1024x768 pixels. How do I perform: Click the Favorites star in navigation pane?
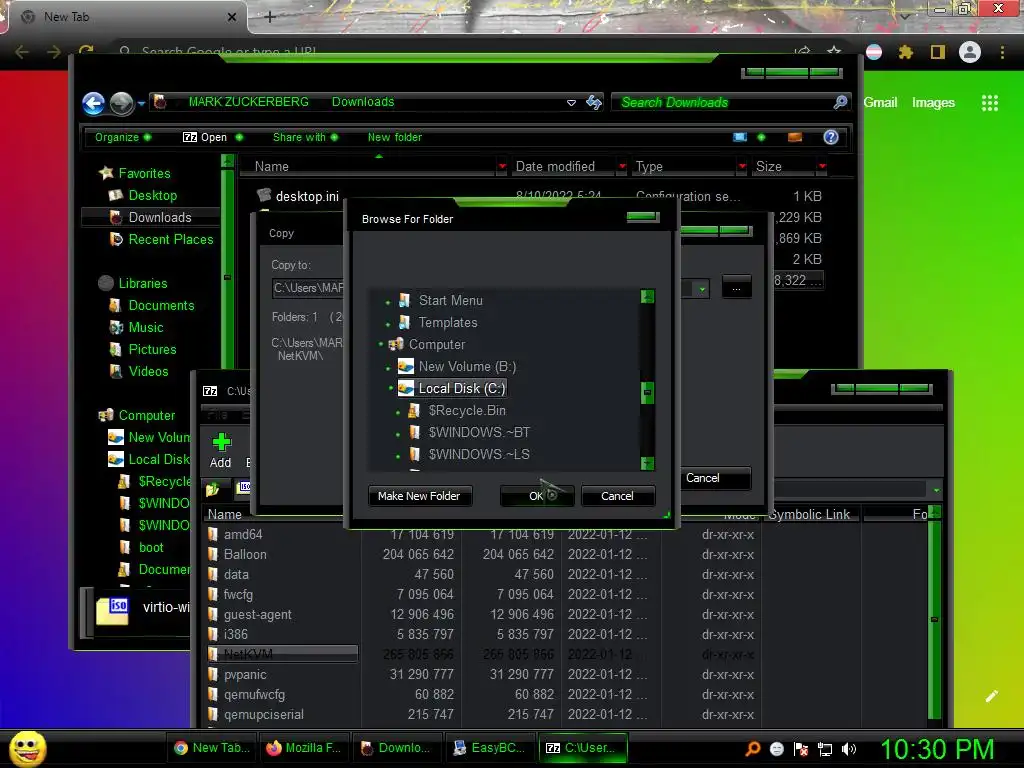[x=106, y=173]
